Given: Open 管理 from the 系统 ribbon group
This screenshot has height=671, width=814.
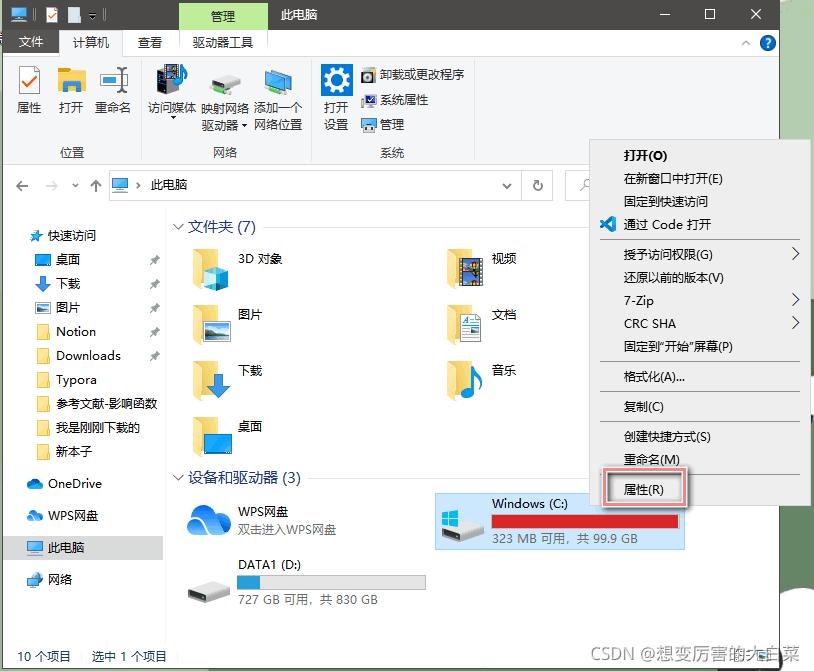Looking at the screenshot, I should point(384,125).
